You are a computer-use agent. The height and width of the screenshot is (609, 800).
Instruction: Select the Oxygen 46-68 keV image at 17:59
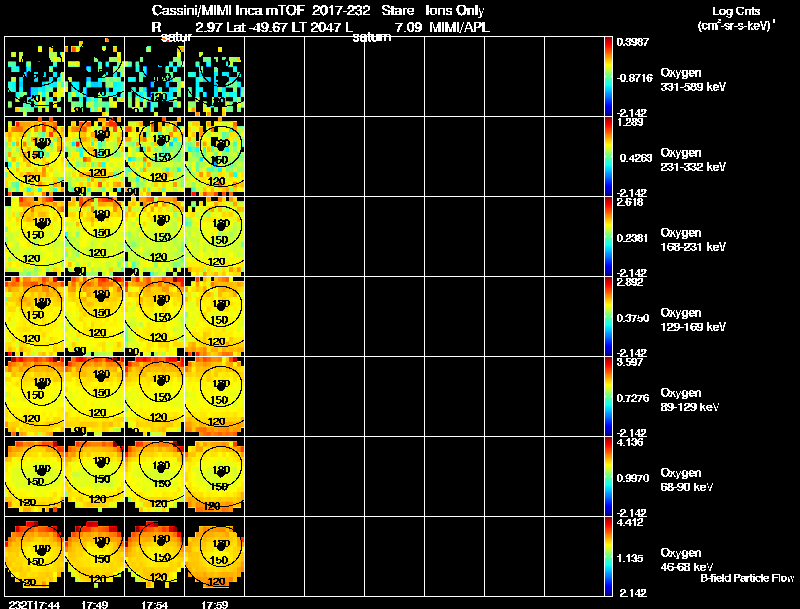[x=215, y=556]
